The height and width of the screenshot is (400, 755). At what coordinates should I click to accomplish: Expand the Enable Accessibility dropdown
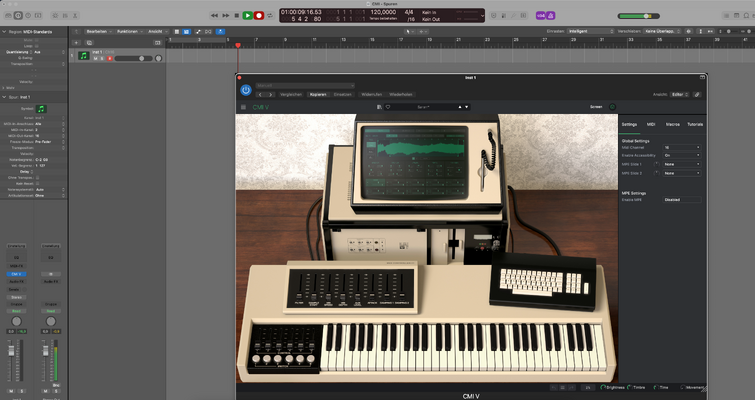tap(682, 155)
